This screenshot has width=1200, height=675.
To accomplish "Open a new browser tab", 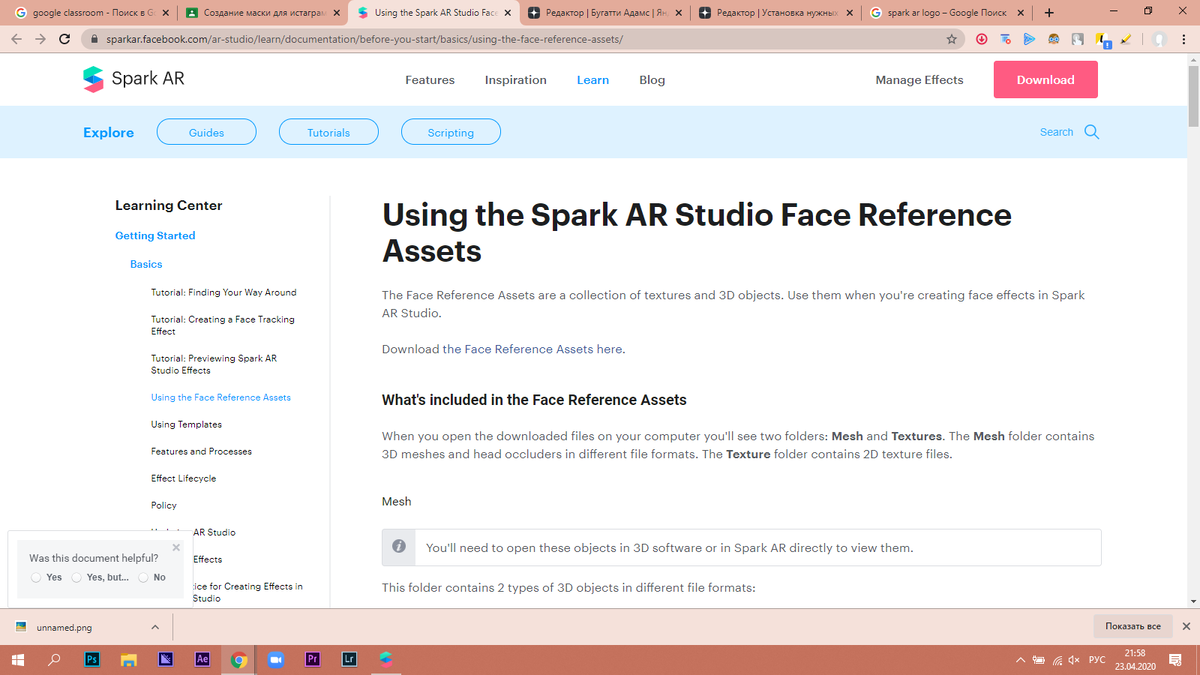I will [x=1048, y=13].
